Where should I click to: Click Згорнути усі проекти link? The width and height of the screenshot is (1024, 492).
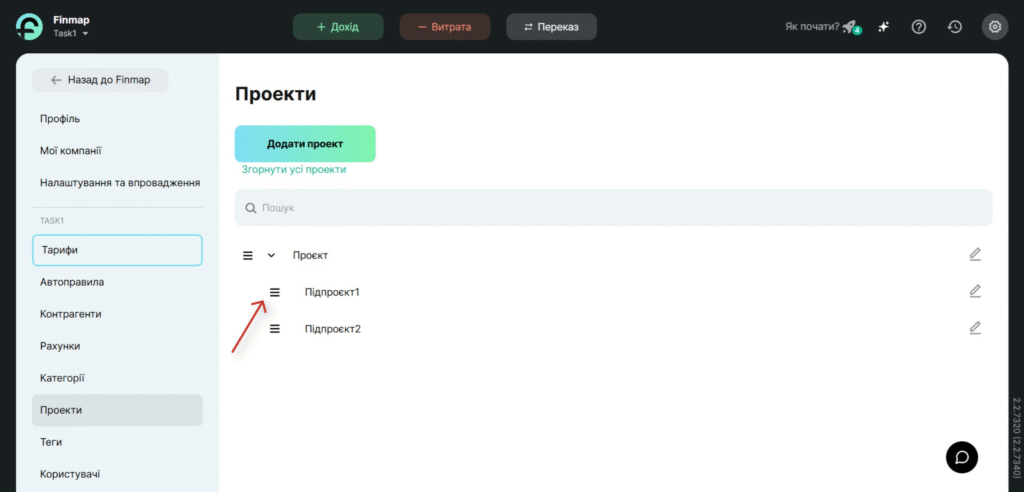click(294, 169)
